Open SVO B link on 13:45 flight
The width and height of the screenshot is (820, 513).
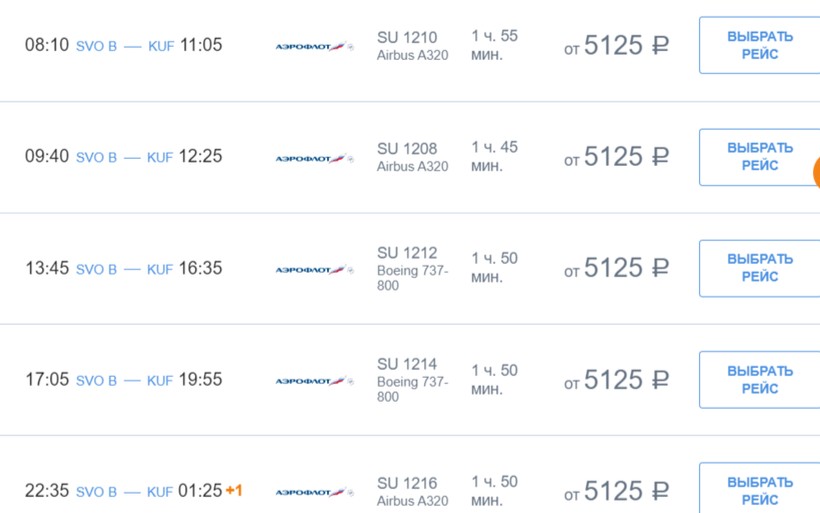click(96, 269)
